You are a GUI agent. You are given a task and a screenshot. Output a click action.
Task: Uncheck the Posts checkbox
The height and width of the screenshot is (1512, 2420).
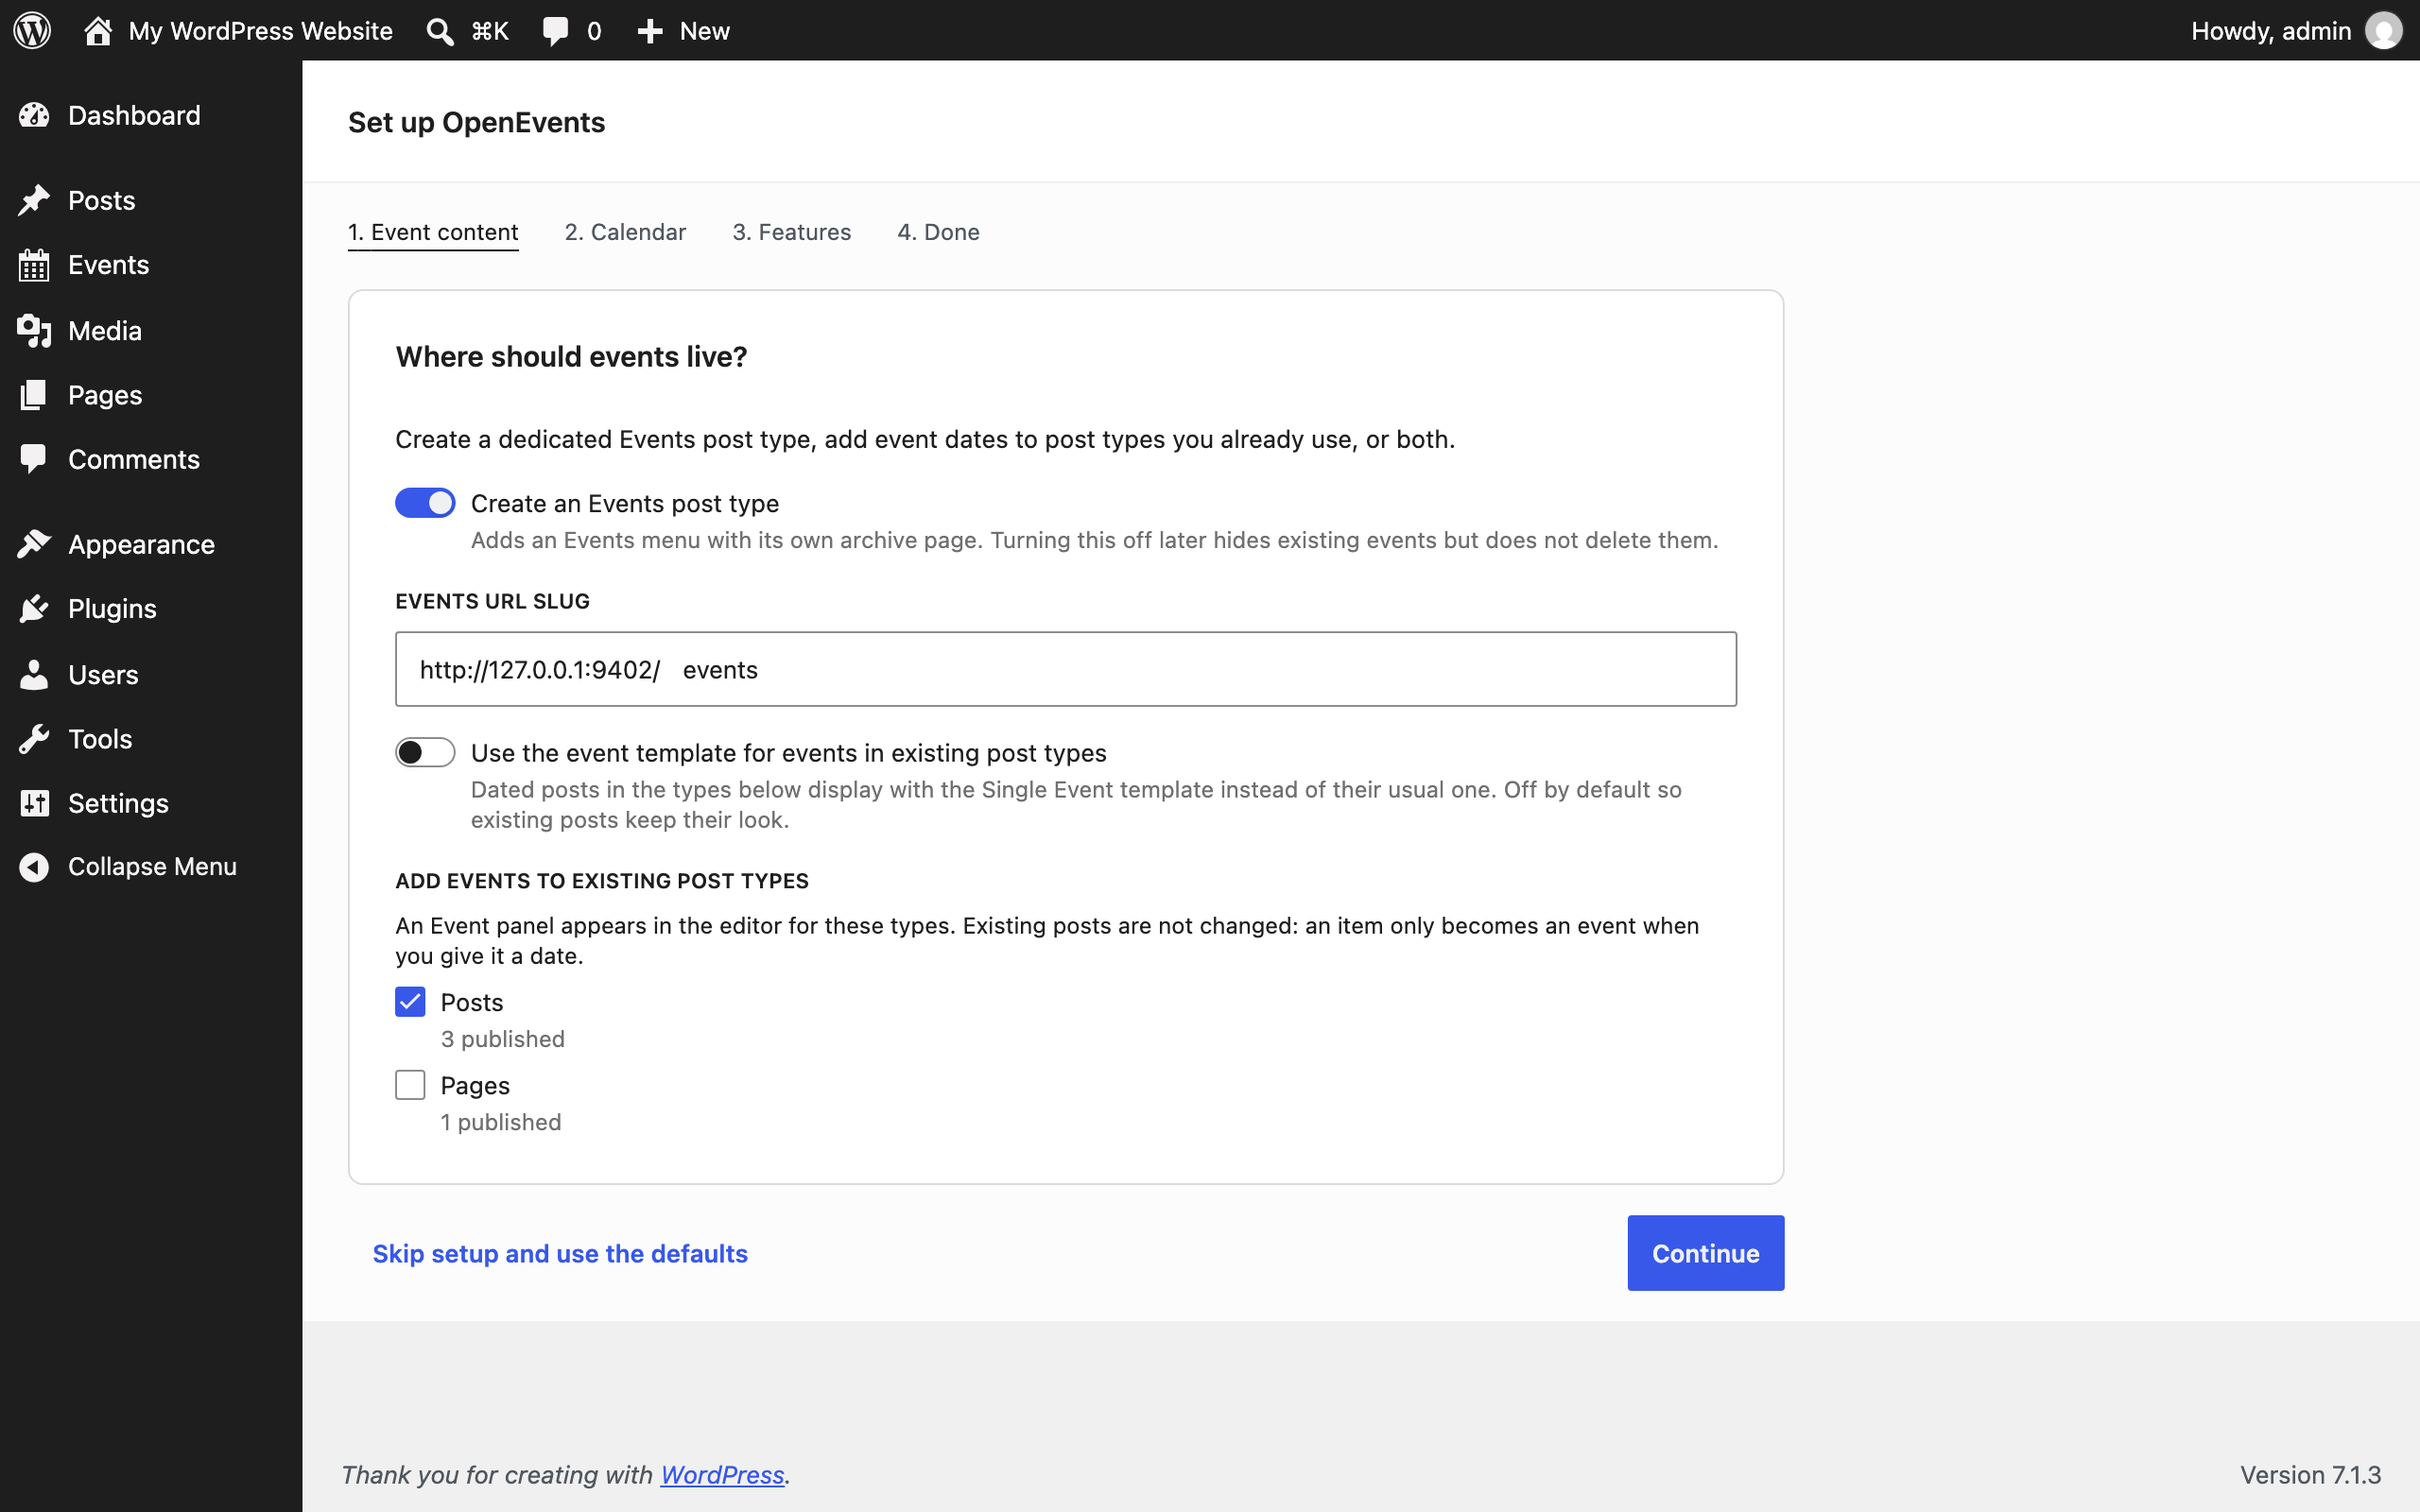click(410, 1002)
